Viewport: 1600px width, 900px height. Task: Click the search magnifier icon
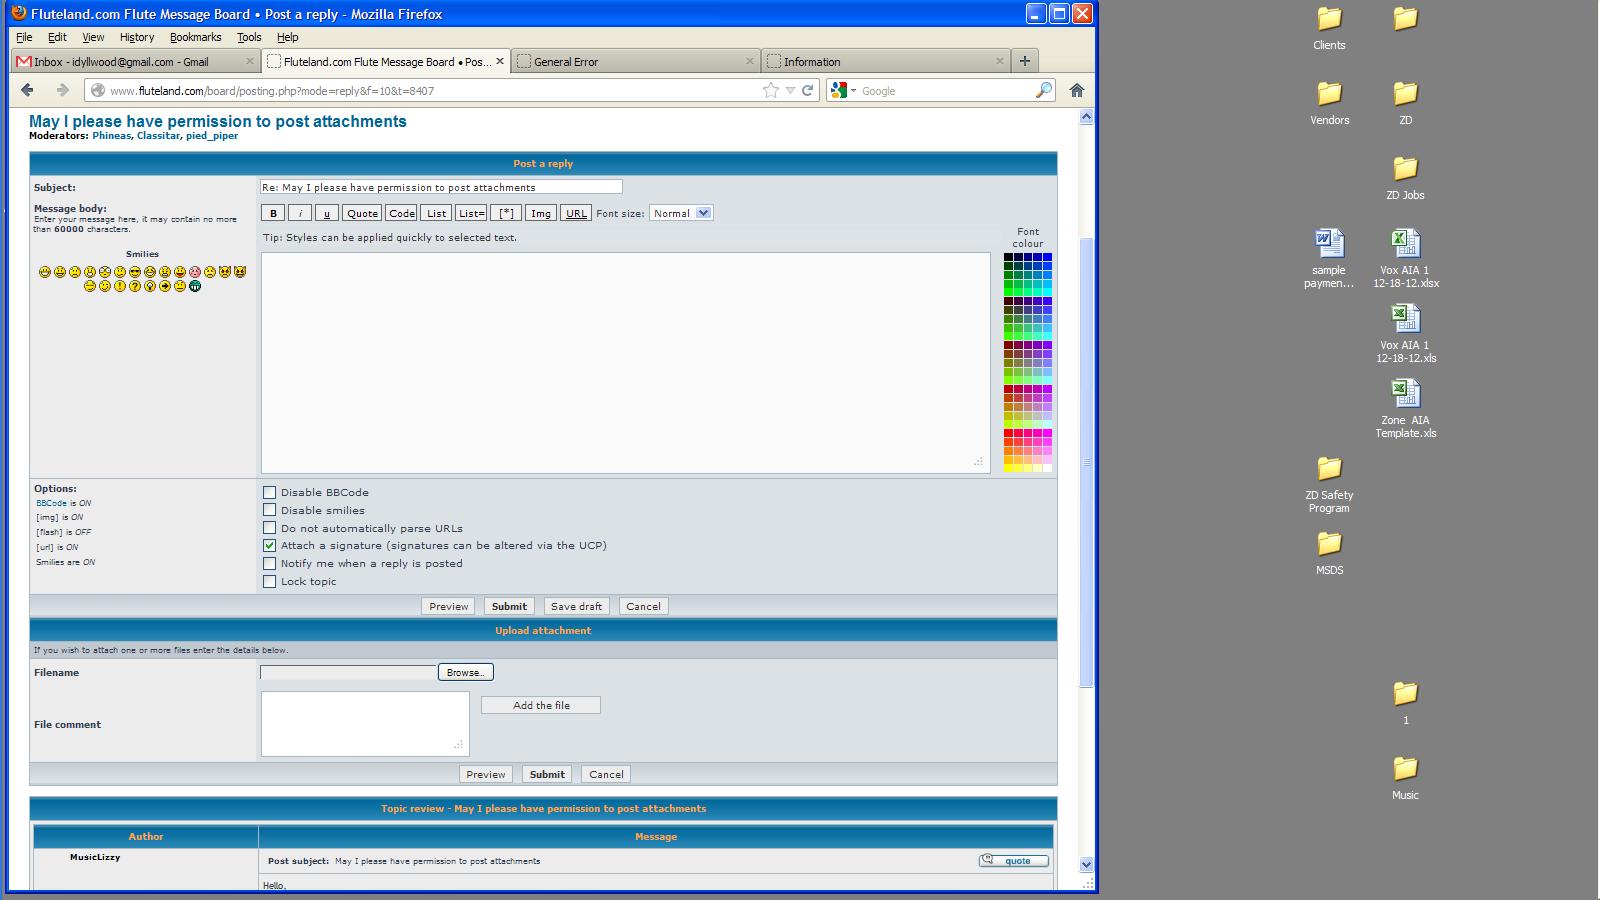tap(1043, 90)
